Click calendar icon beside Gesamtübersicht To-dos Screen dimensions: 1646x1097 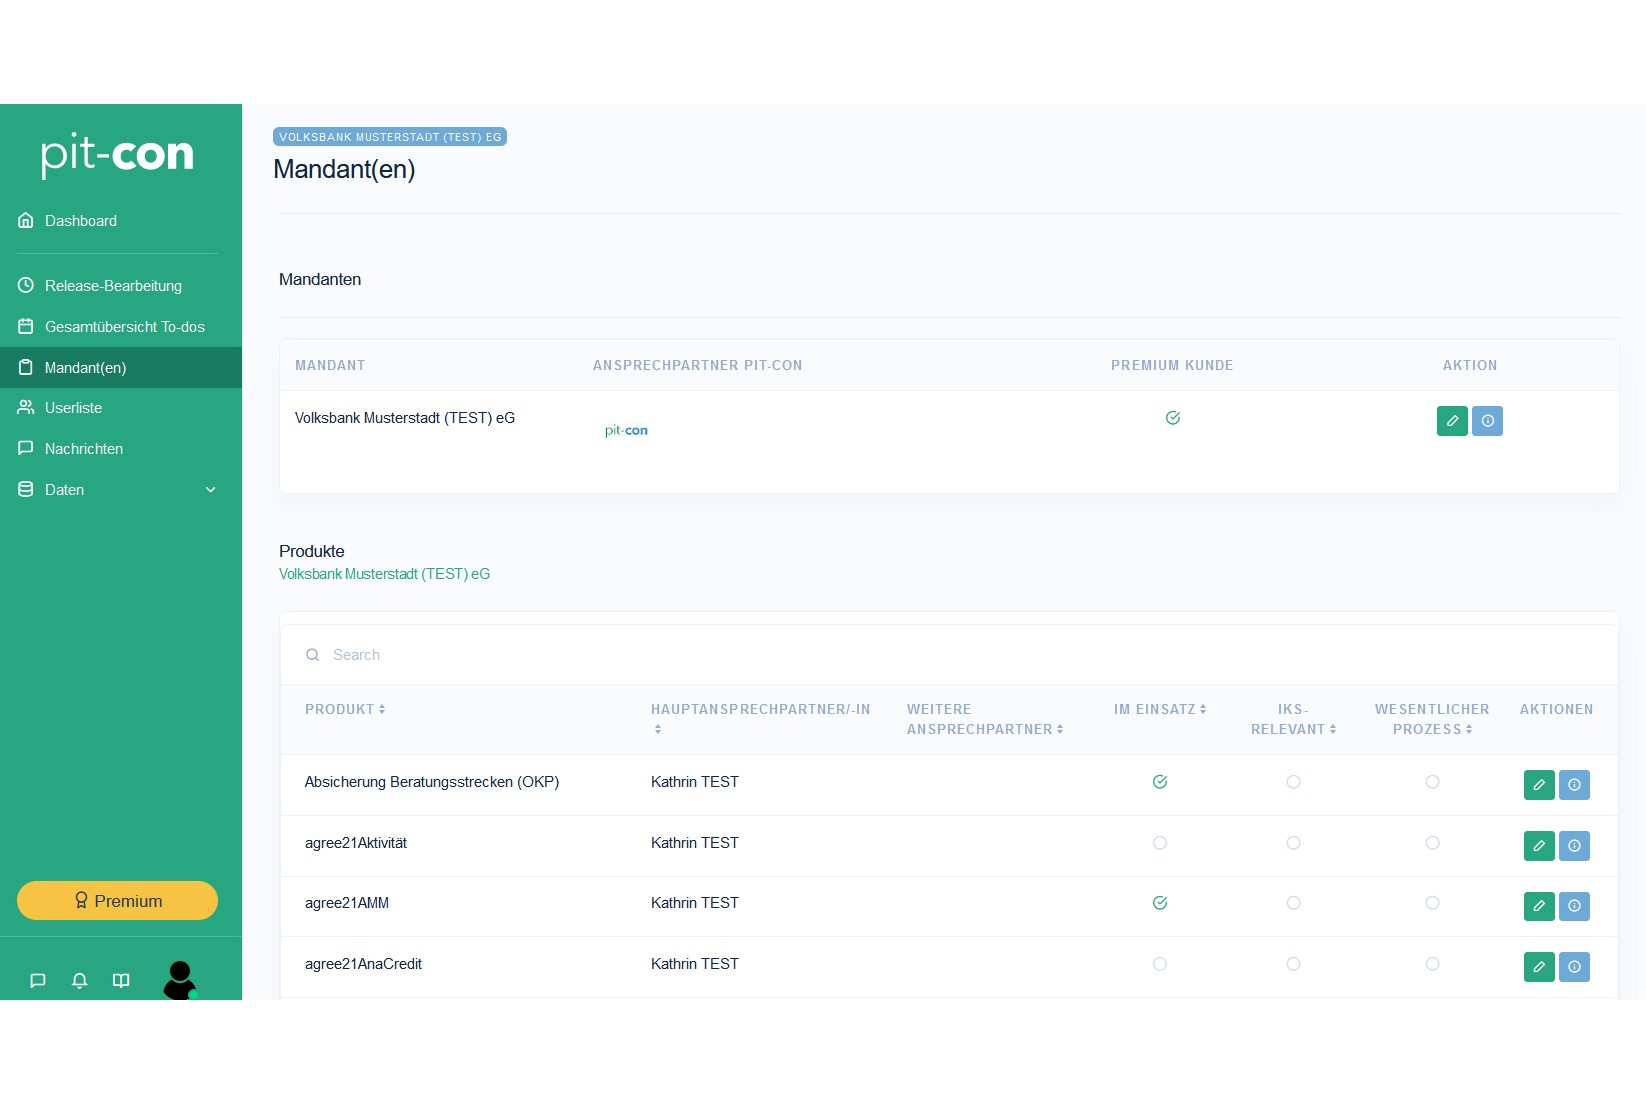[26, 327]
